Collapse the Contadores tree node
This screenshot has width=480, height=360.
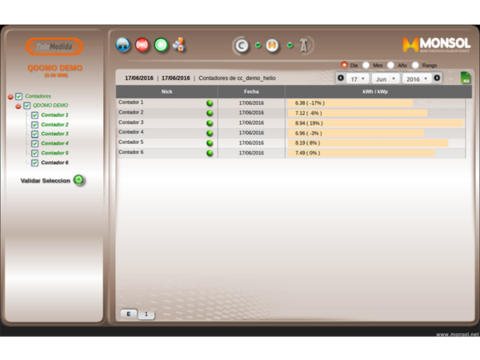point(11,97)
